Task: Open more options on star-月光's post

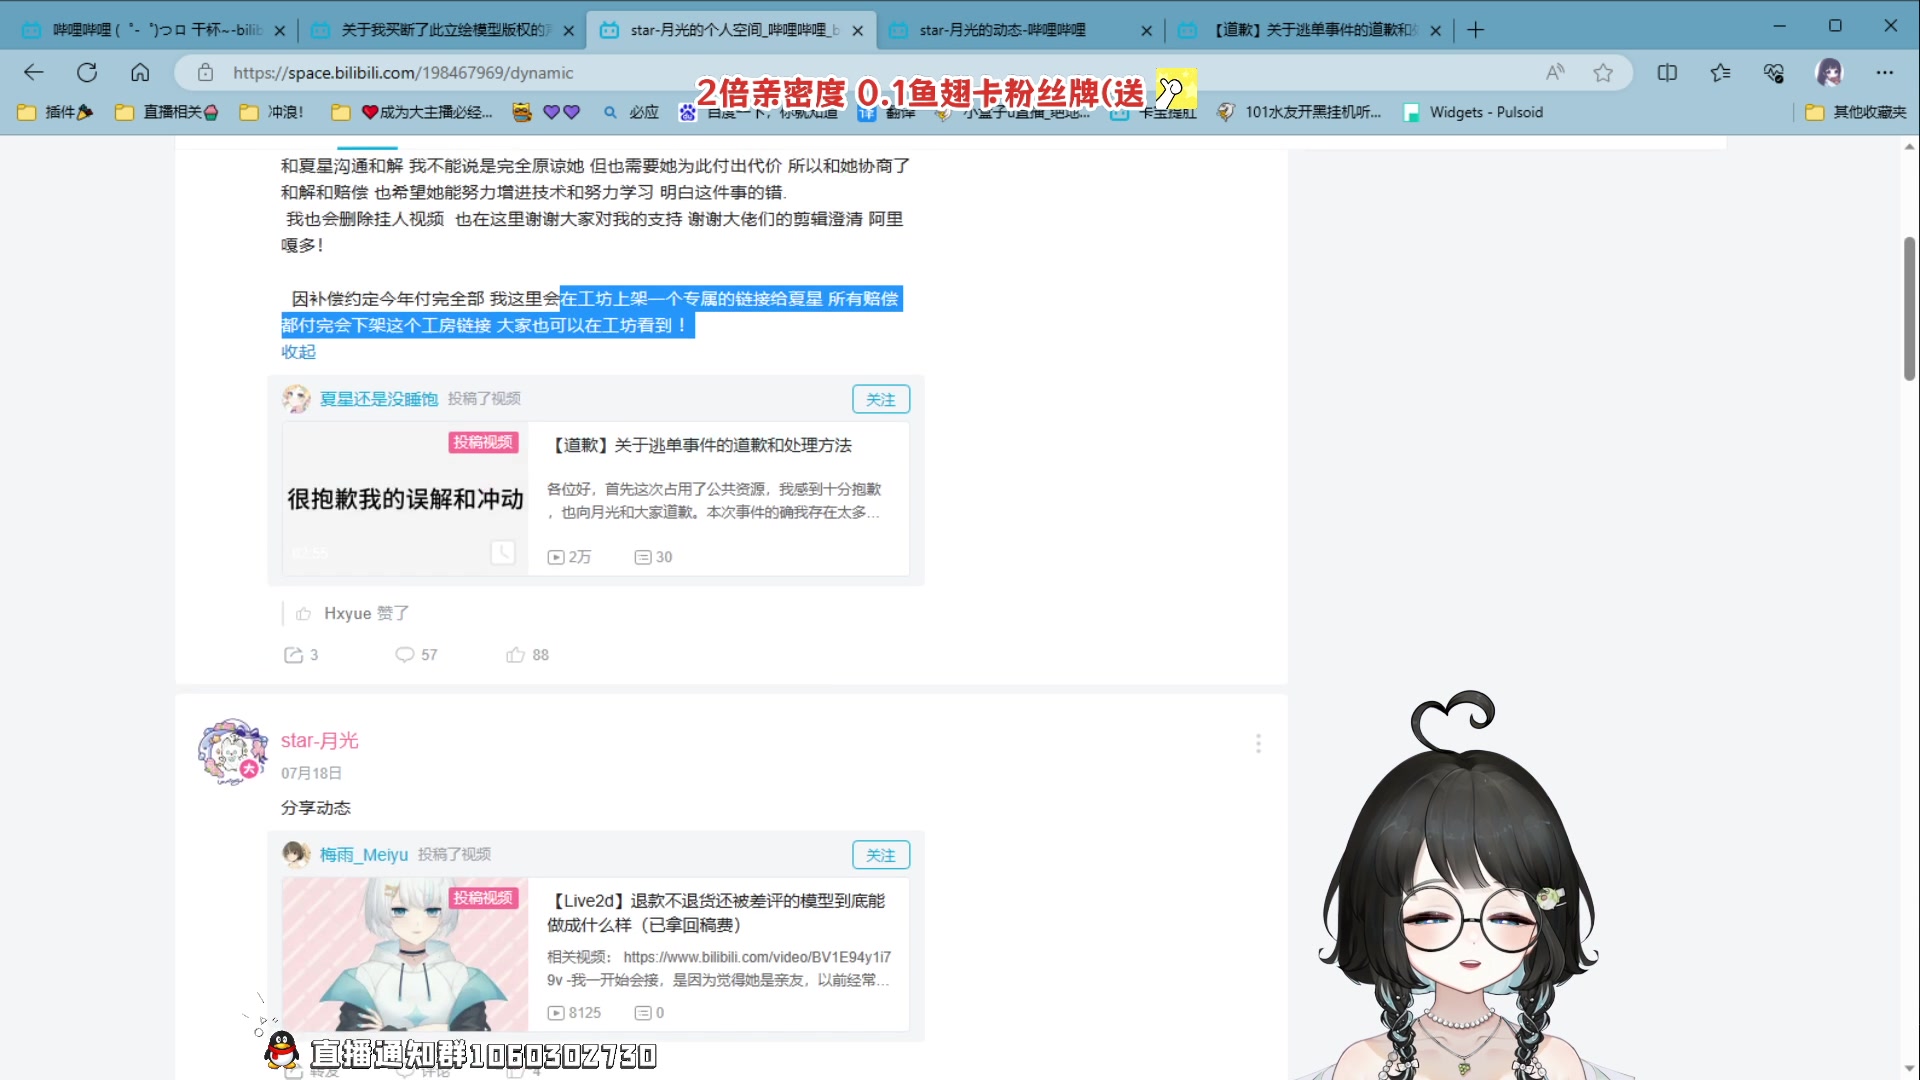Action: click(x=1258, y=744)
